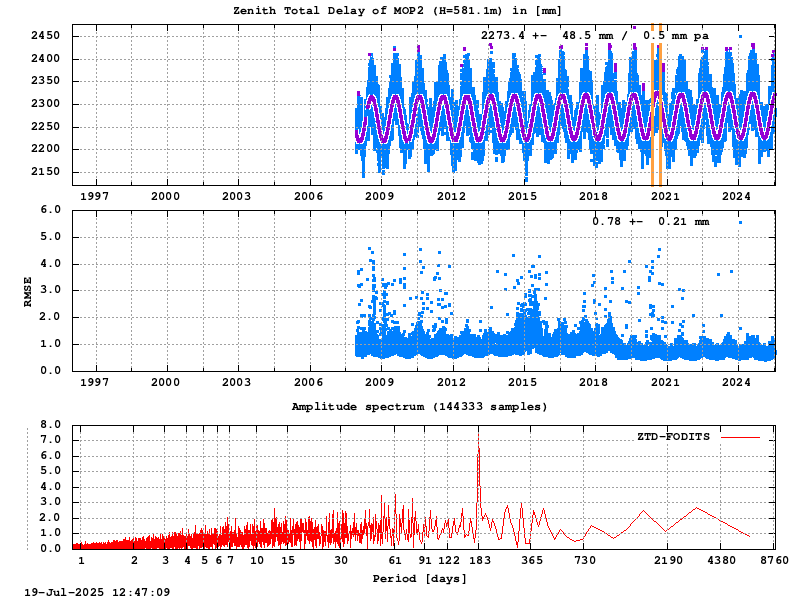Viewport: 800px width, 600px height.
Task: Click '2024' under the RMSE plot
Action: pyautogui.click(x=736, y=382)
